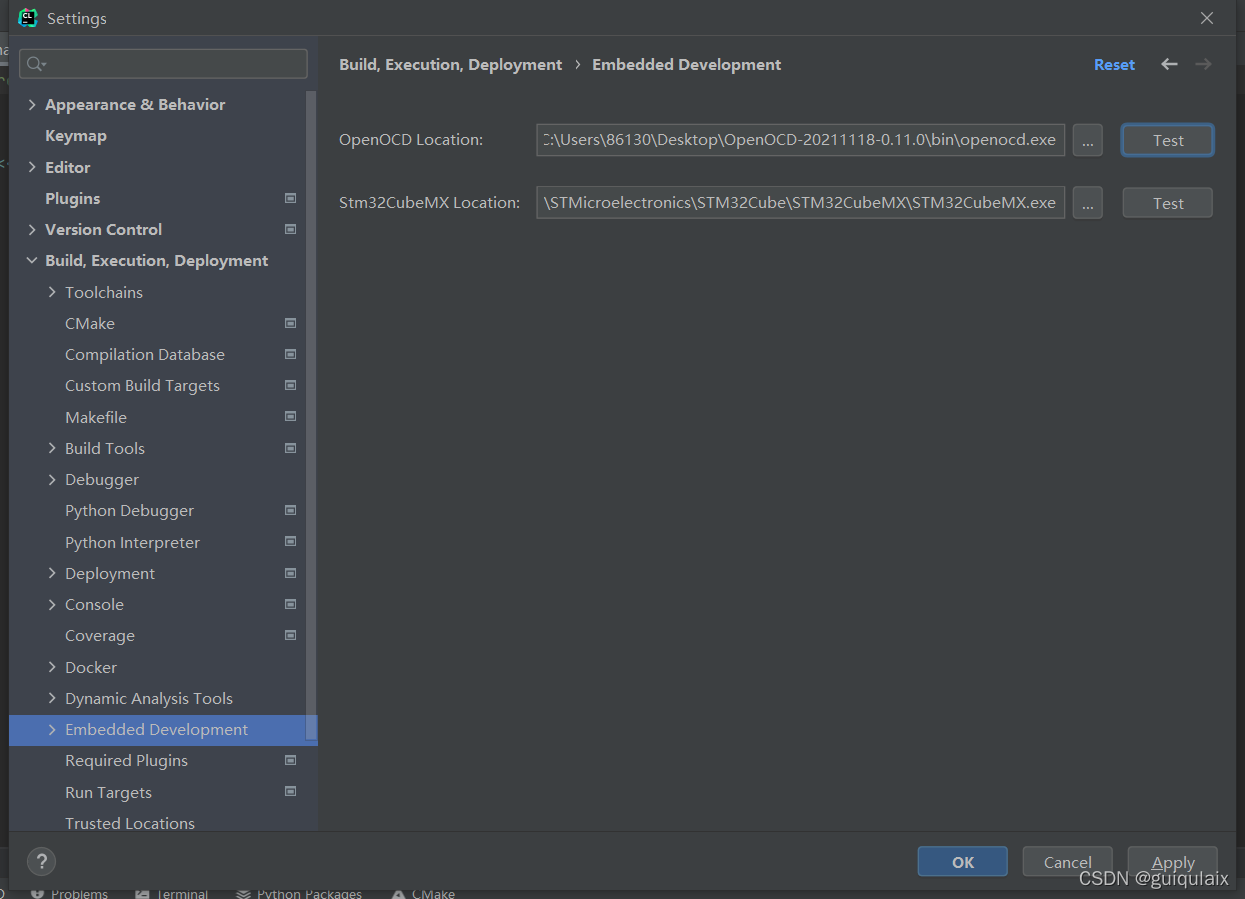Click the Cancel button
Screen dimensions: 1245x899
pos(1068,862)
